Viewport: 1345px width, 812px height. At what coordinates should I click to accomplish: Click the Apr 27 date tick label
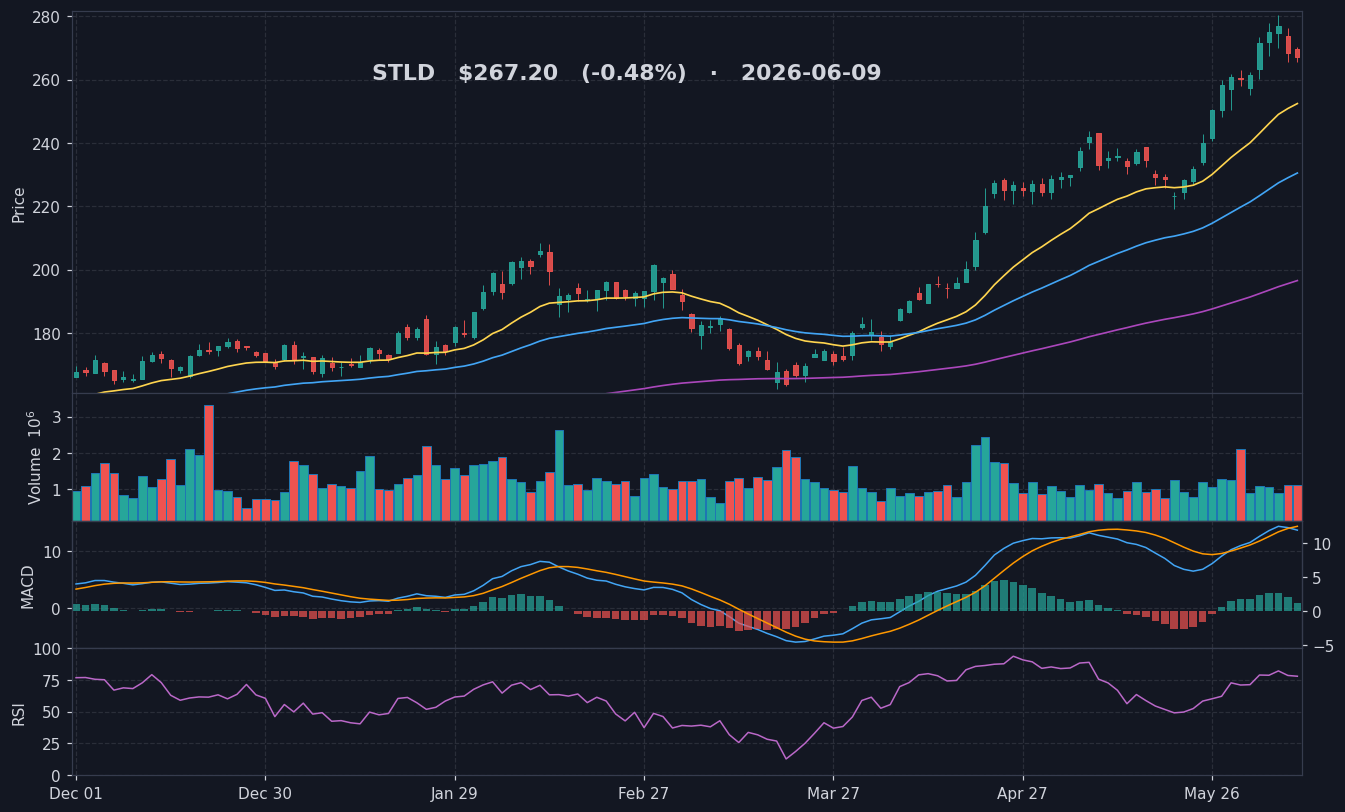click(1023, 794)
